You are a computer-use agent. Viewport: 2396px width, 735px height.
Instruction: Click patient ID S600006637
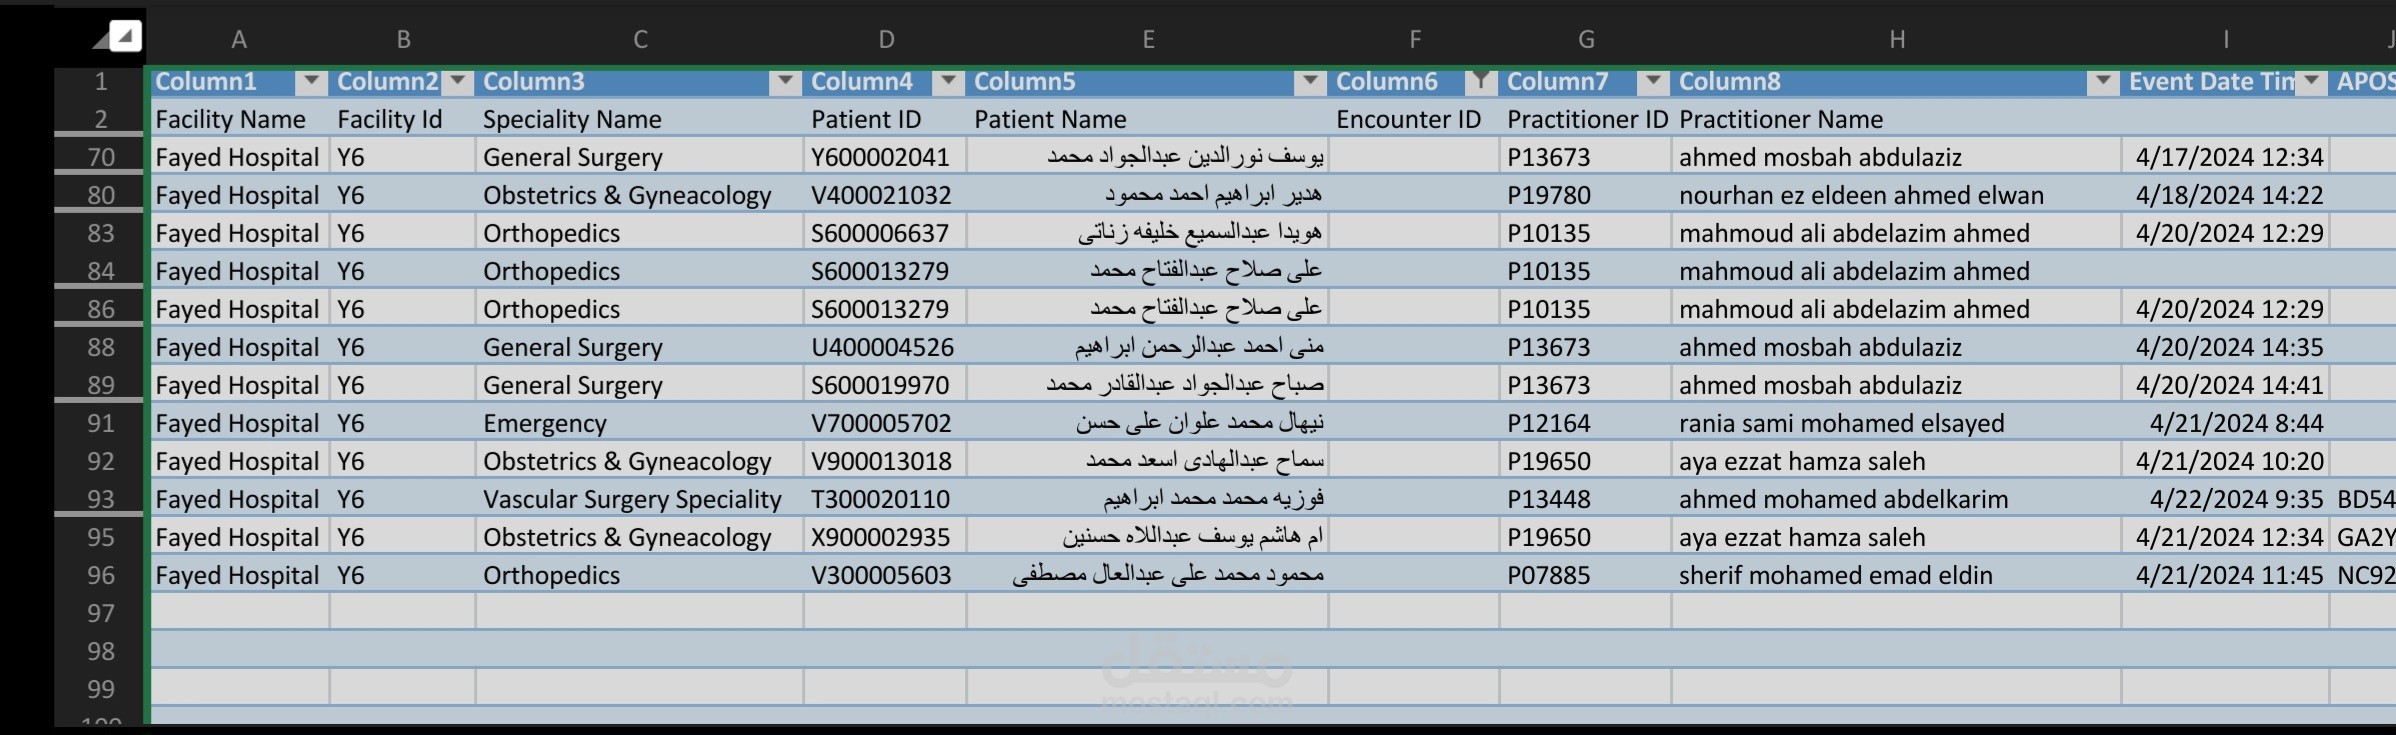886,233
